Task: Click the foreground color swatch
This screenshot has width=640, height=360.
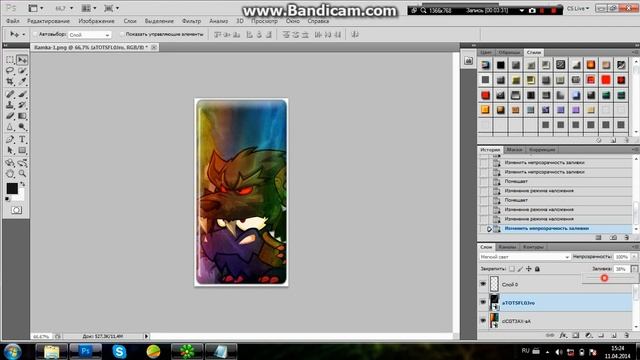Action: click(12, 188)
